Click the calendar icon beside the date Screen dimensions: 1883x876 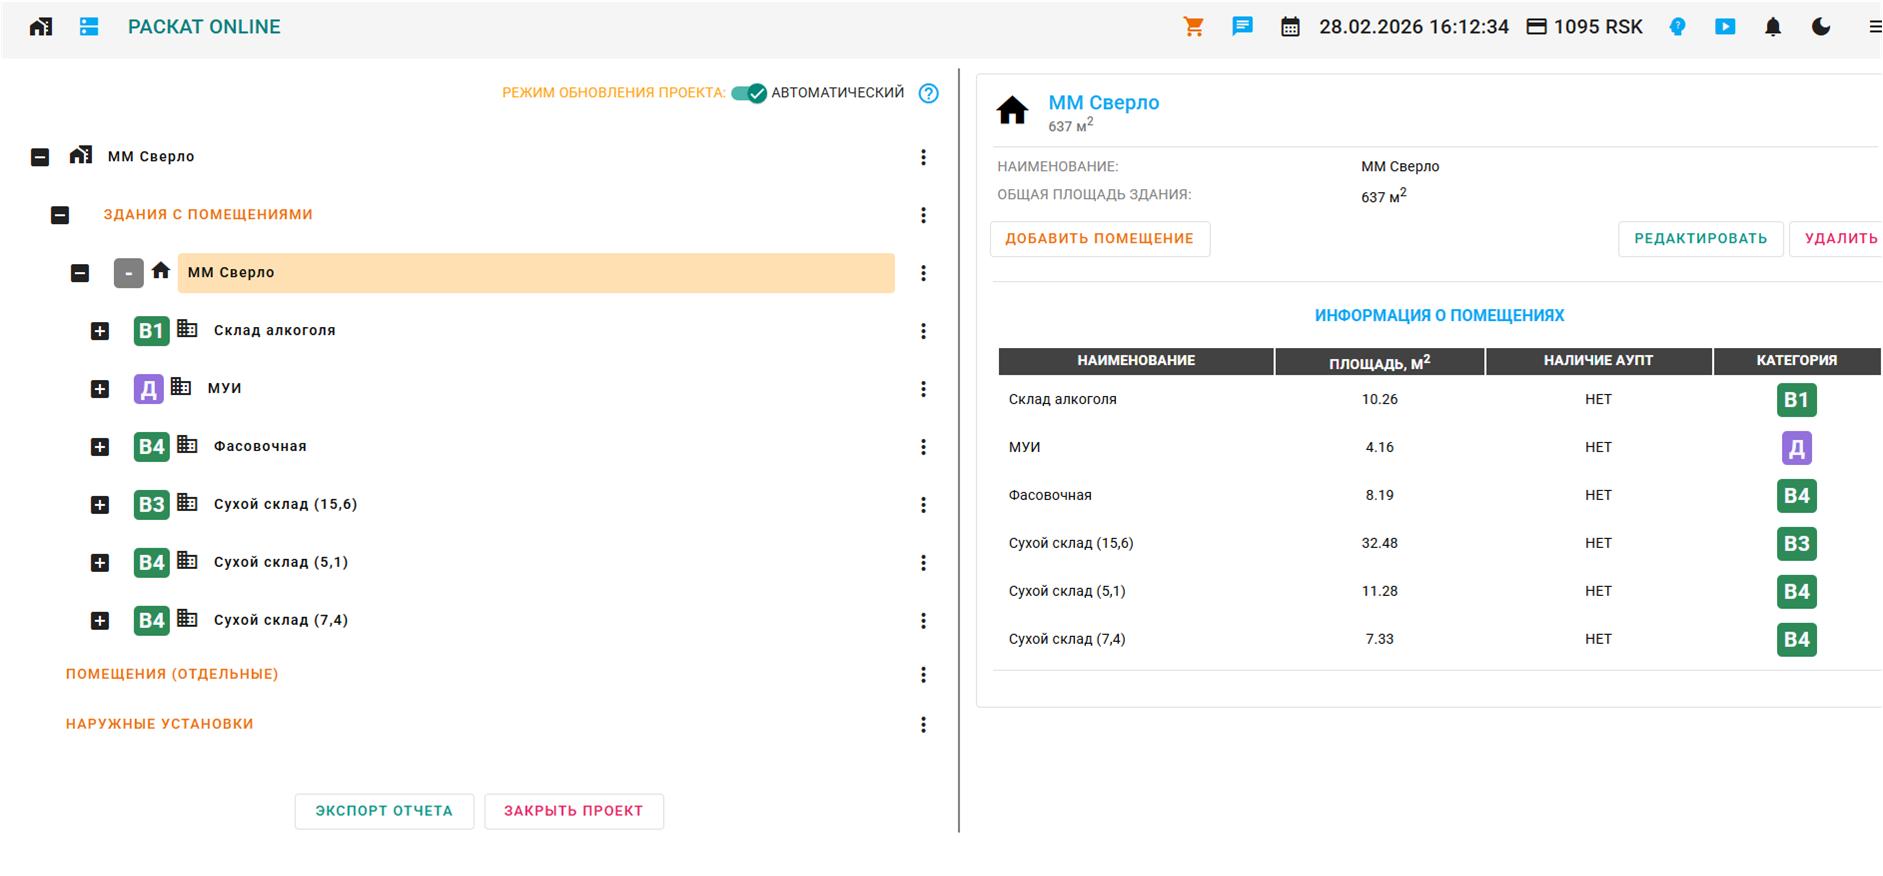point(1290,27)
